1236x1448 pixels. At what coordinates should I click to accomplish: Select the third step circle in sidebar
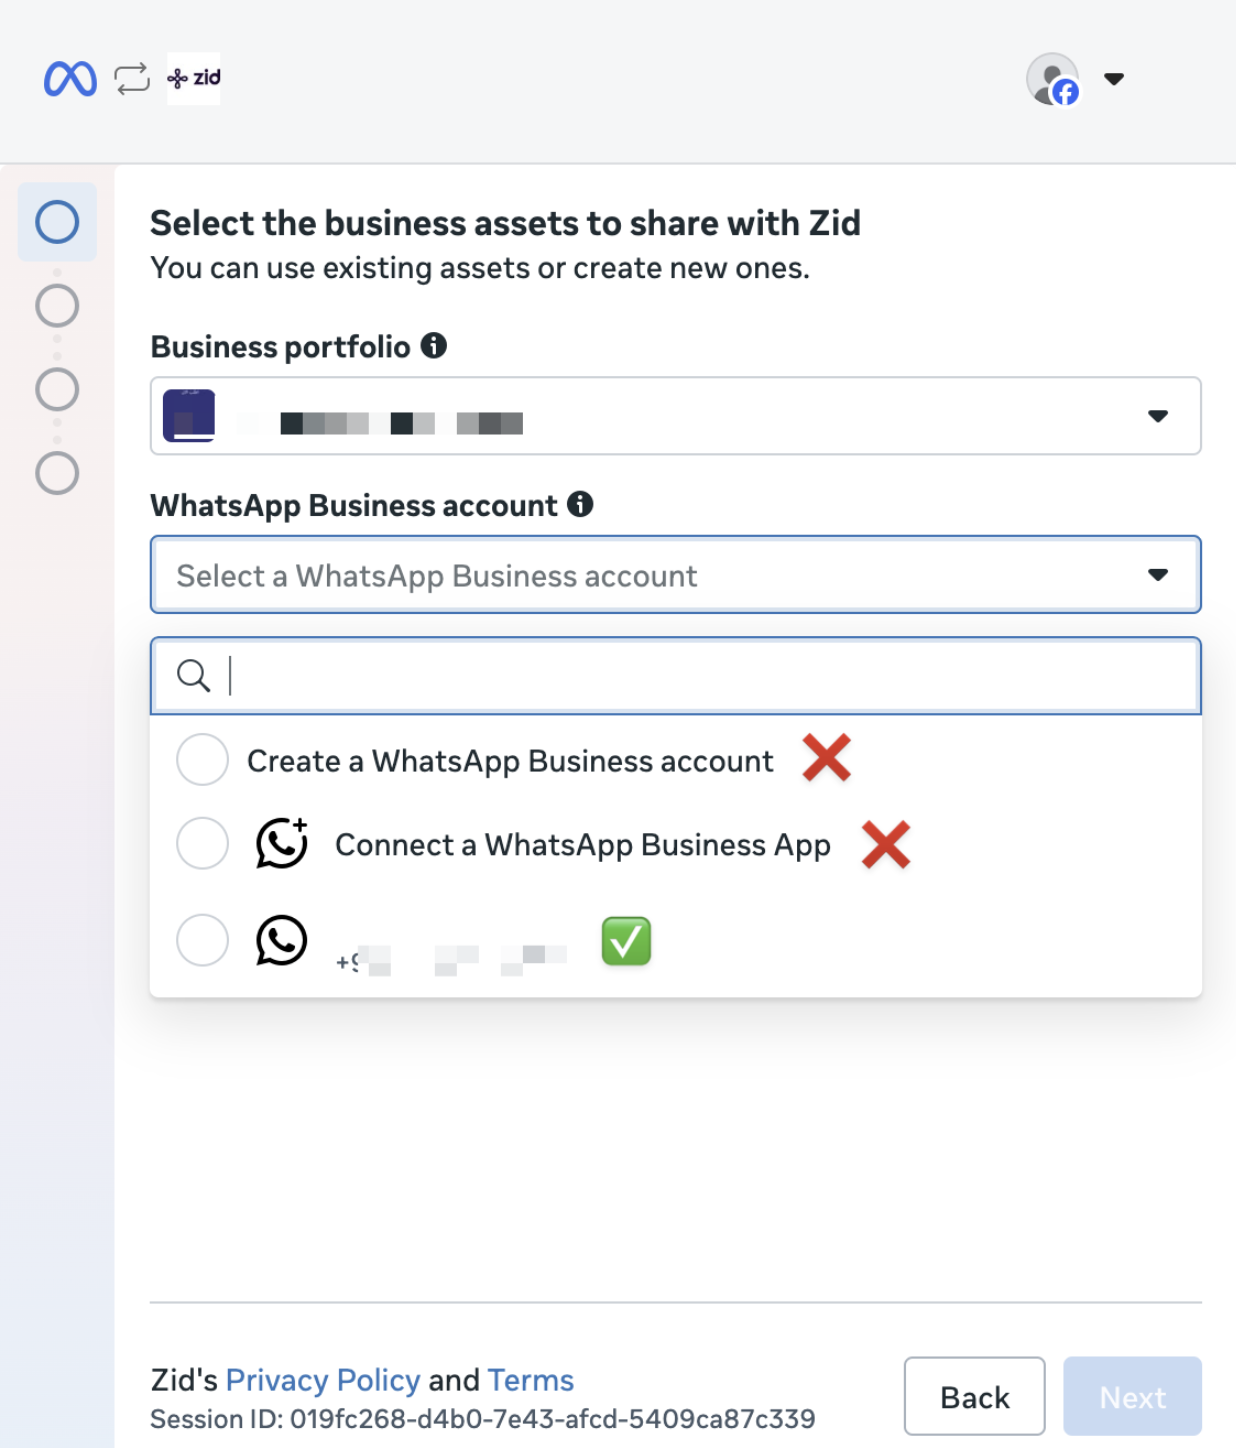57,389
